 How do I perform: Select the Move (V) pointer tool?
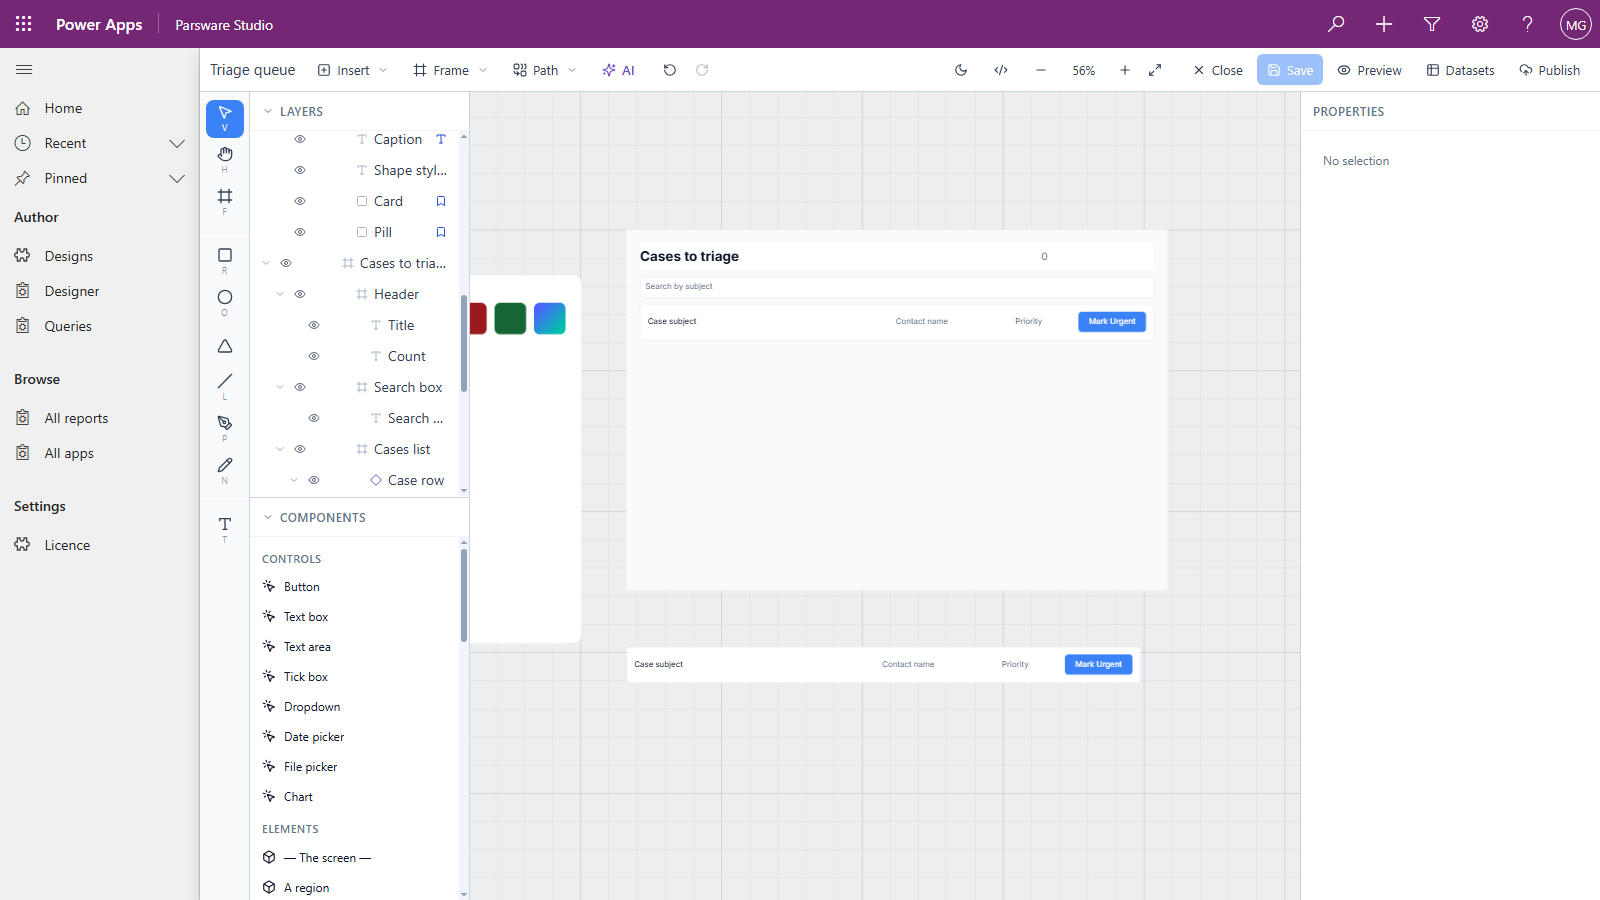tap(225, 118)
